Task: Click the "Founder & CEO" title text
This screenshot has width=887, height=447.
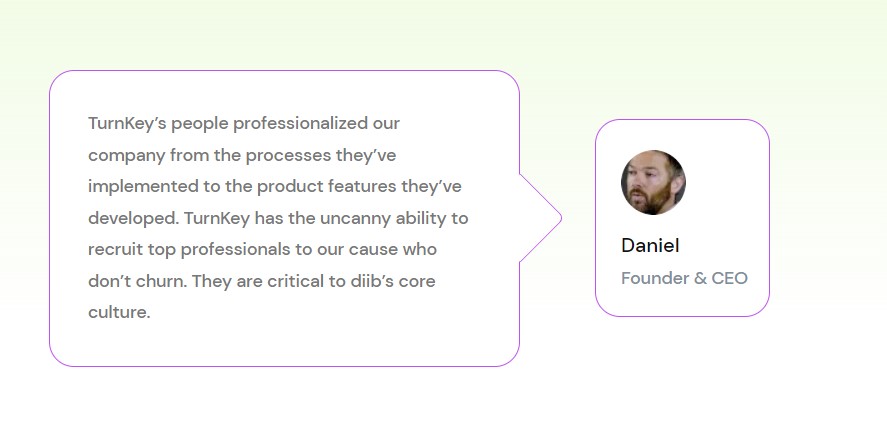Action: click(684, 278)
